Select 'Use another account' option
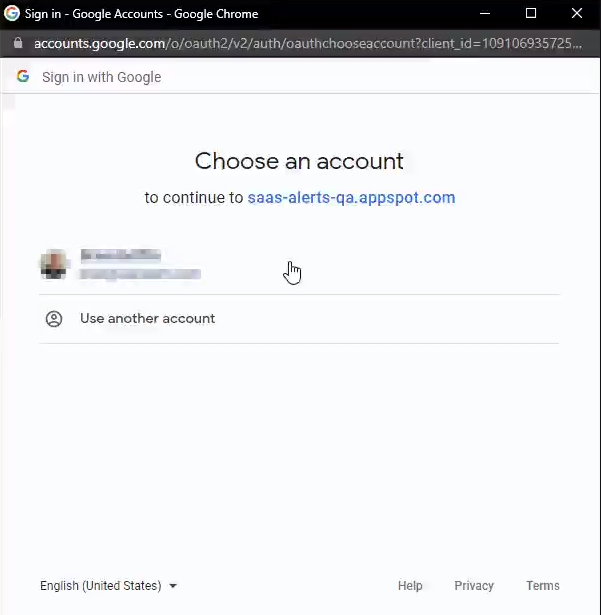601x615 pixels. (147, 319)
